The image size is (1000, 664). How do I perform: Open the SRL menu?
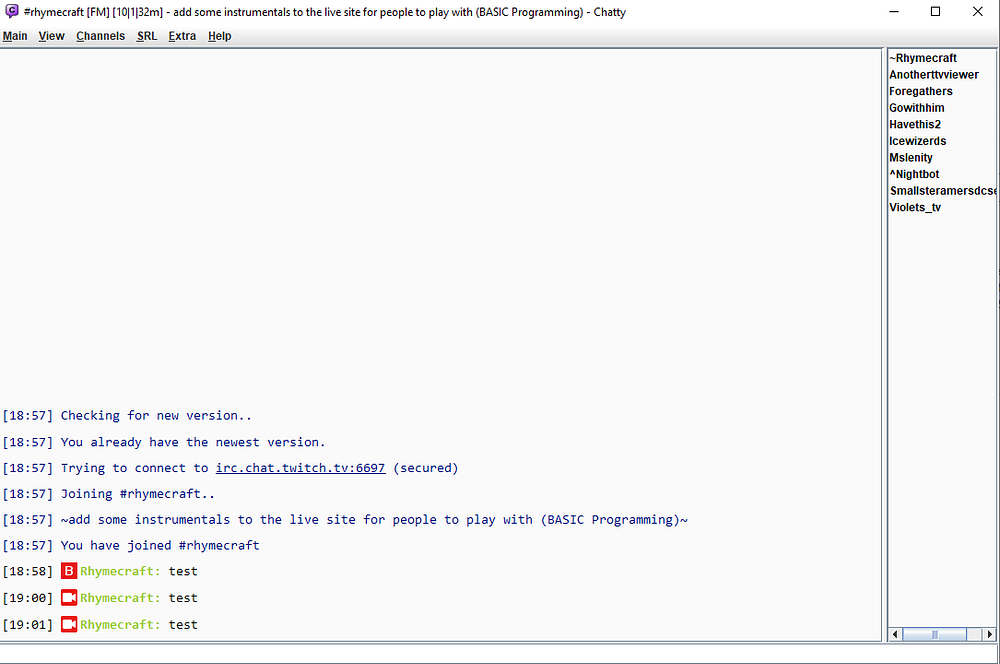click(147, 36)
